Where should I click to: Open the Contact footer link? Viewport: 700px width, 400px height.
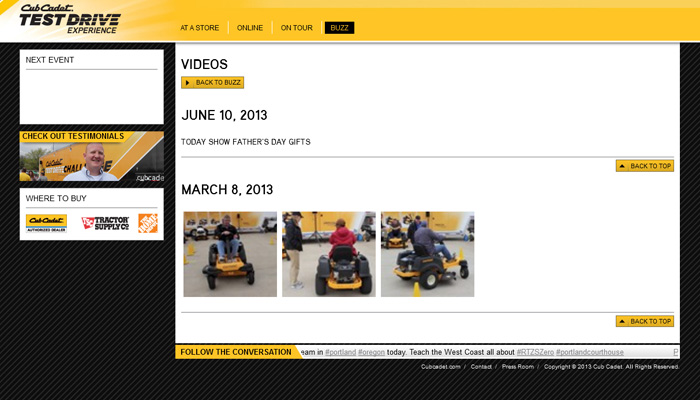[x=481, y=367]
